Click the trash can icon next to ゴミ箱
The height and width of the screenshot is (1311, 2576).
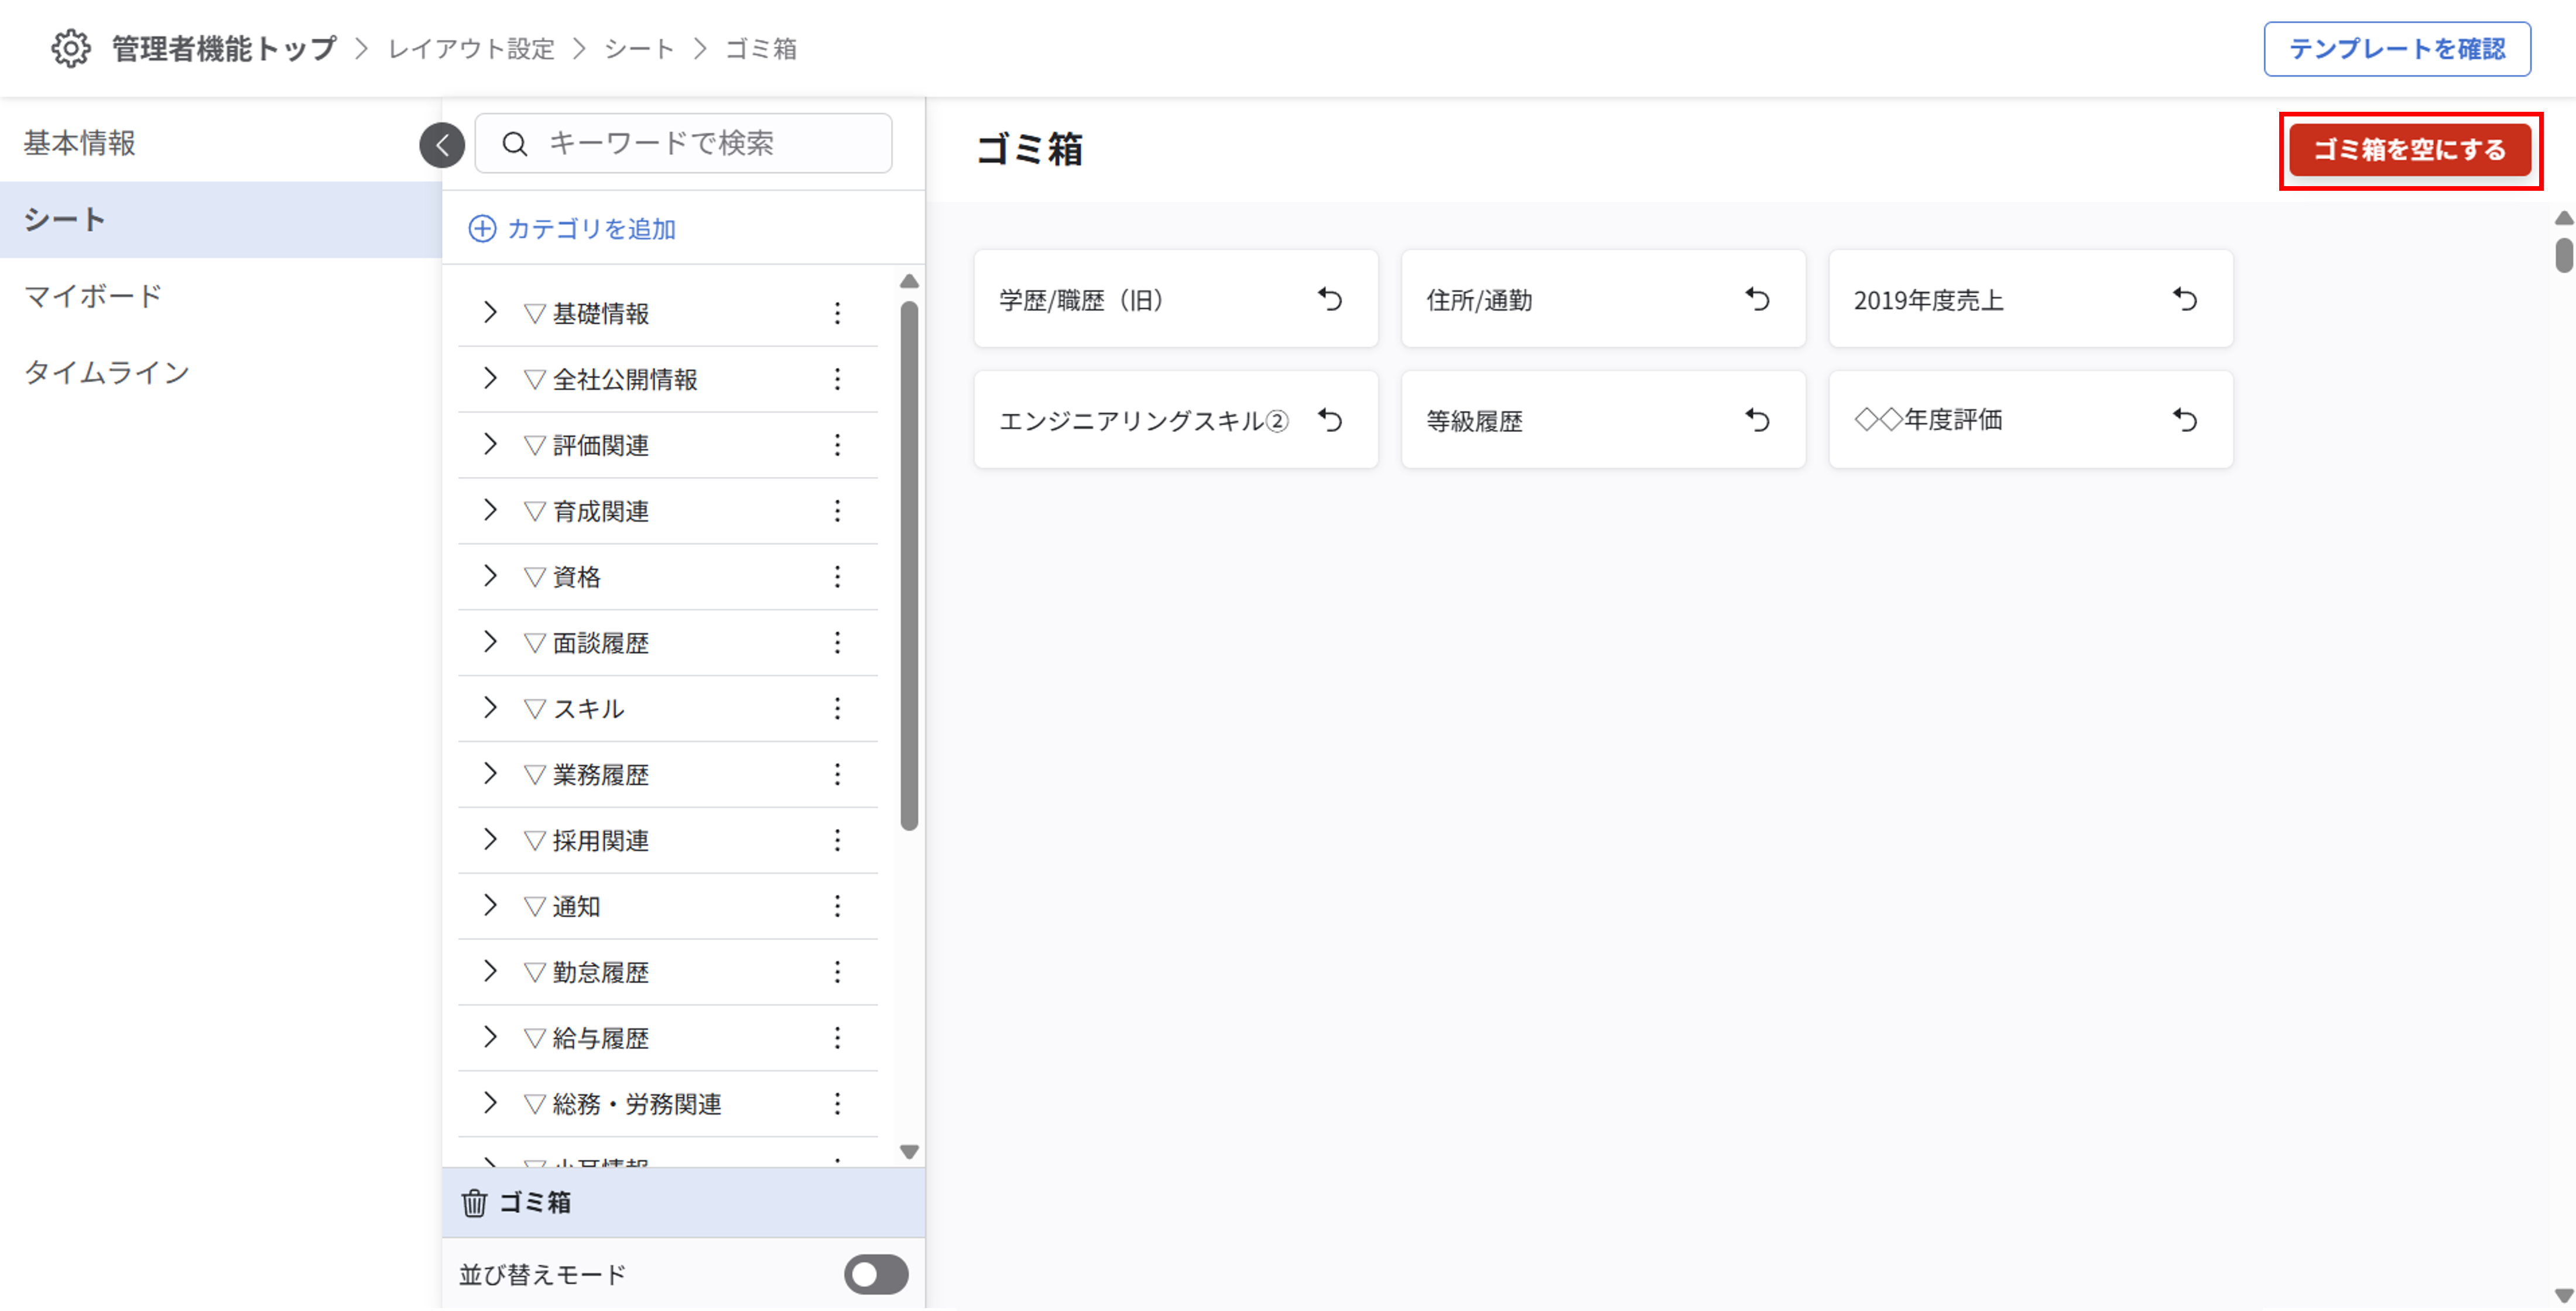click(474, 1203)
